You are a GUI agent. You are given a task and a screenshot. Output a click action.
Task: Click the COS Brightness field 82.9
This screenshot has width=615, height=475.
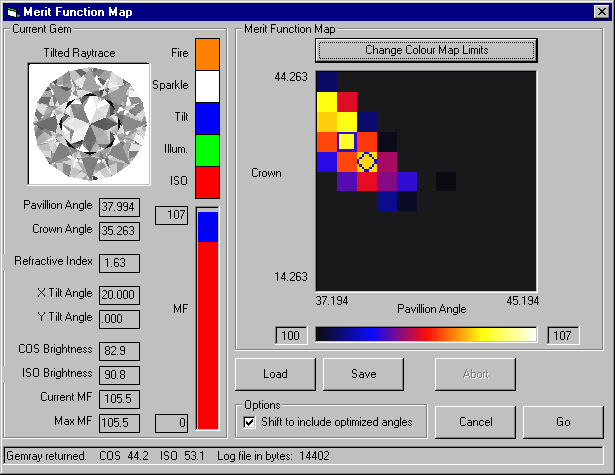(x=119, y=351)
